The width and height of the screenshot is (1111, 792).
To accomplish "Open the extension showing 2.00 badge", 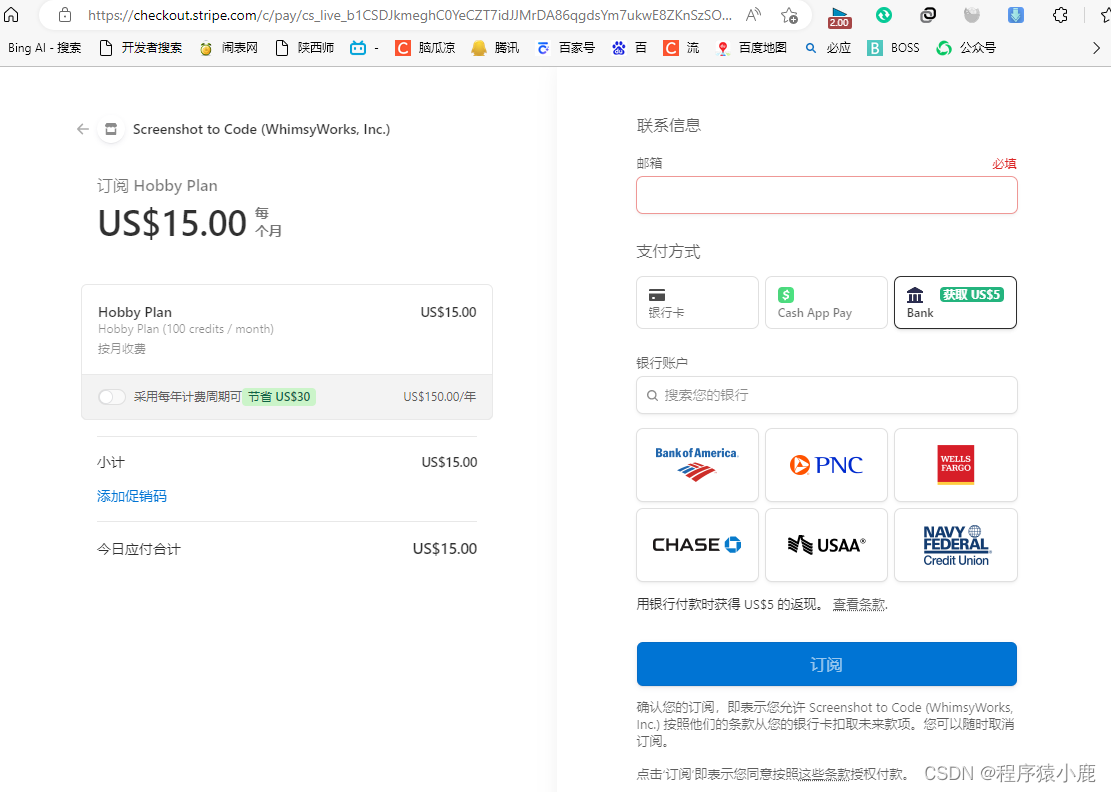I will 839,16.
